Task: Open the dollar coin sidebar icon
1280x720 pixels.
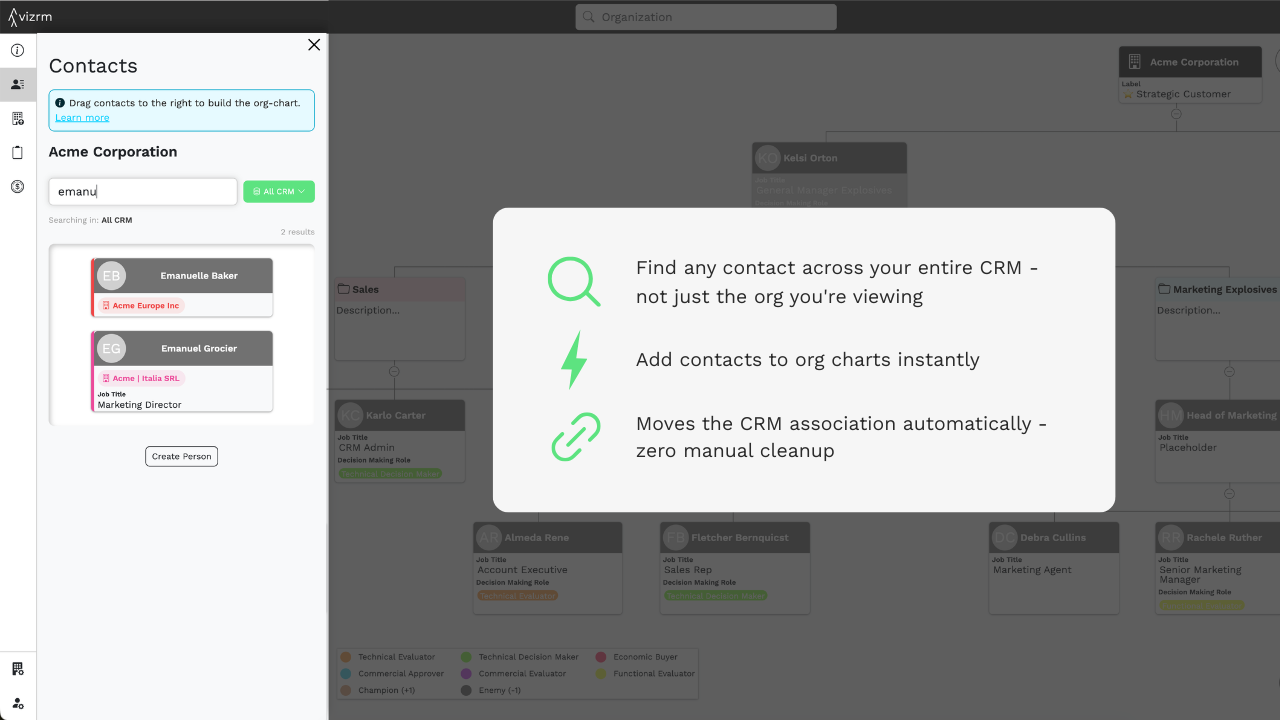Action: 18,186
